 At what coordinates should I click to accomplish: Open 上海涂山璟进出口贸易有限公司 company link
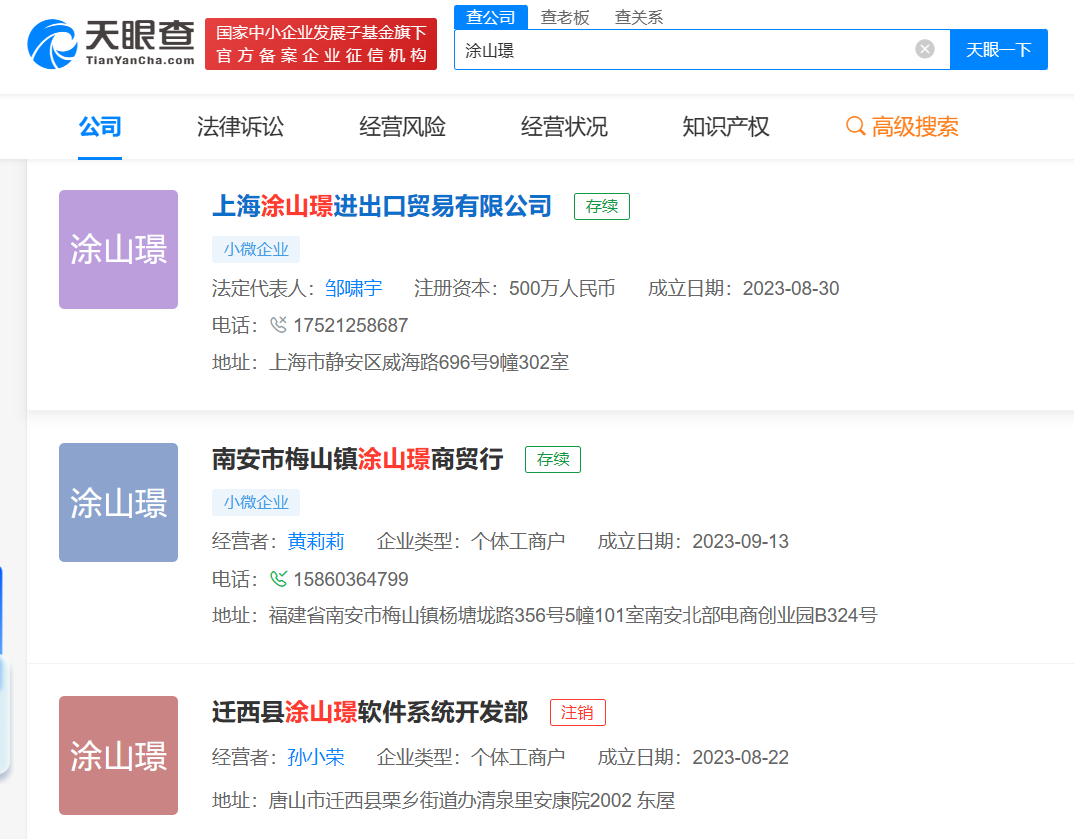pyautogui.click(x=384, y=206)
